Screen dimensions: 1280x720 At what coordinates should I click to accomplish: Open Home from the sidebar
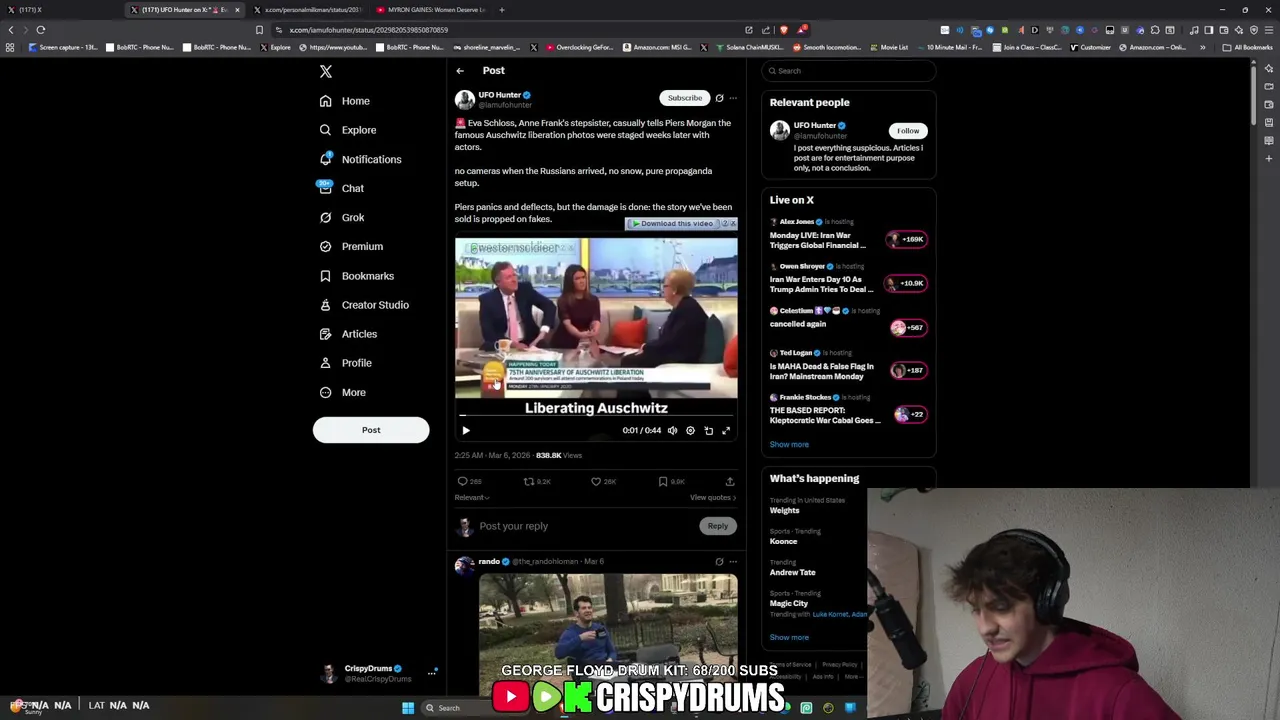(x=345, y=101)
